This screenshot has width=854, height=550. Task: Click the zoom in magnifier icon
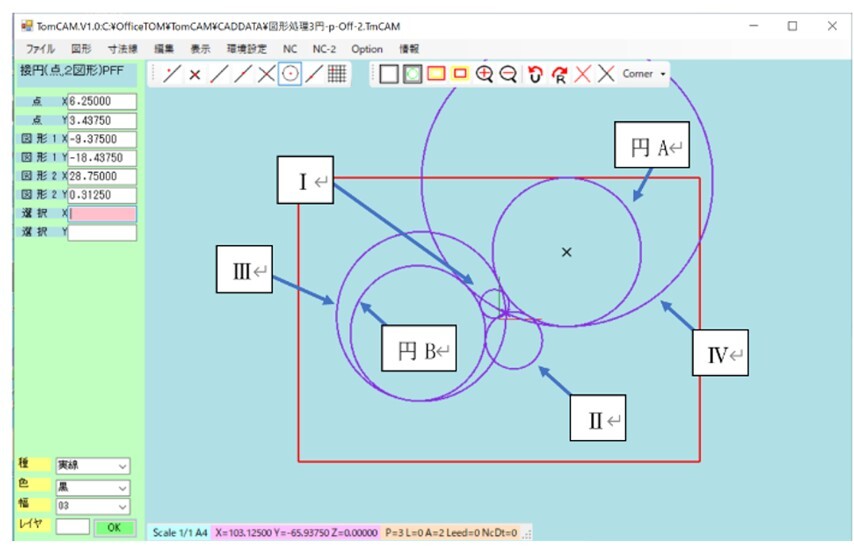pos(485,74)
